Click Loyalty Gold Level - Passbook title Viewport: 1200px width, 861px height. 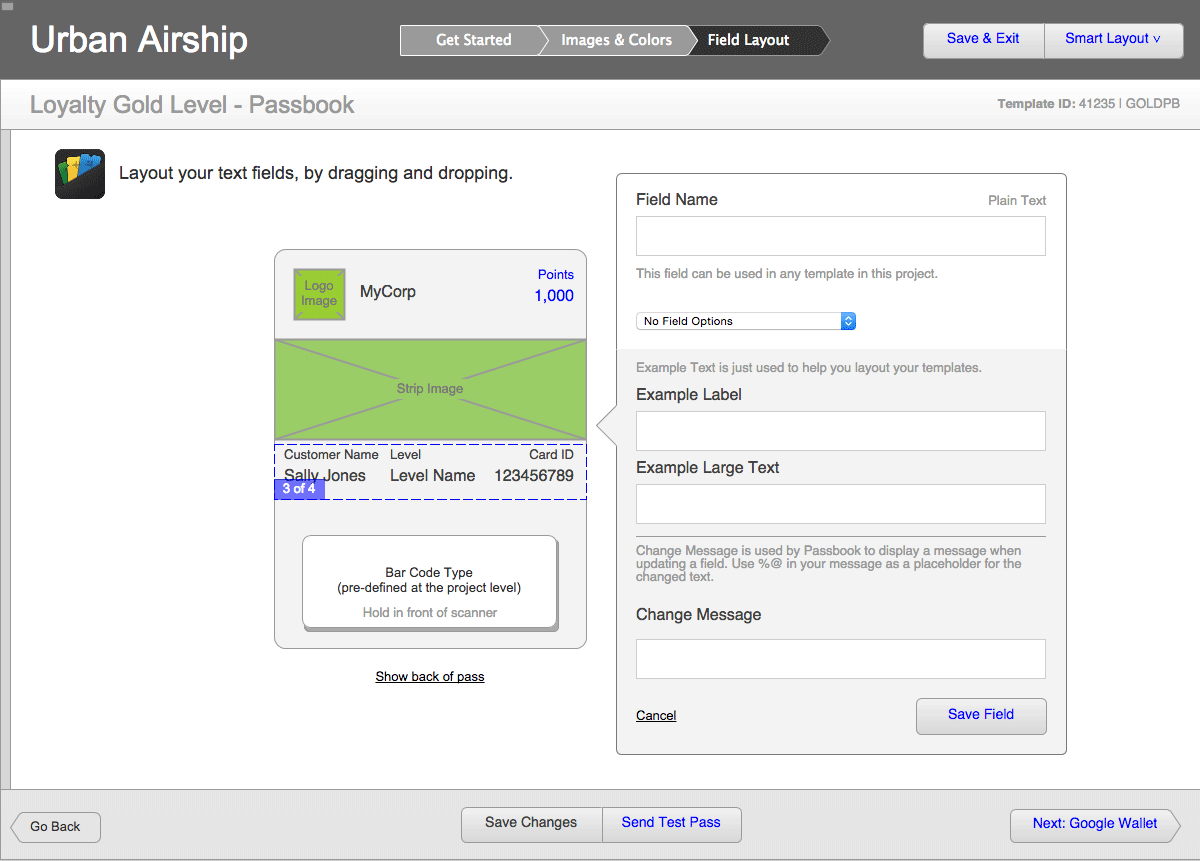(192, 105)
